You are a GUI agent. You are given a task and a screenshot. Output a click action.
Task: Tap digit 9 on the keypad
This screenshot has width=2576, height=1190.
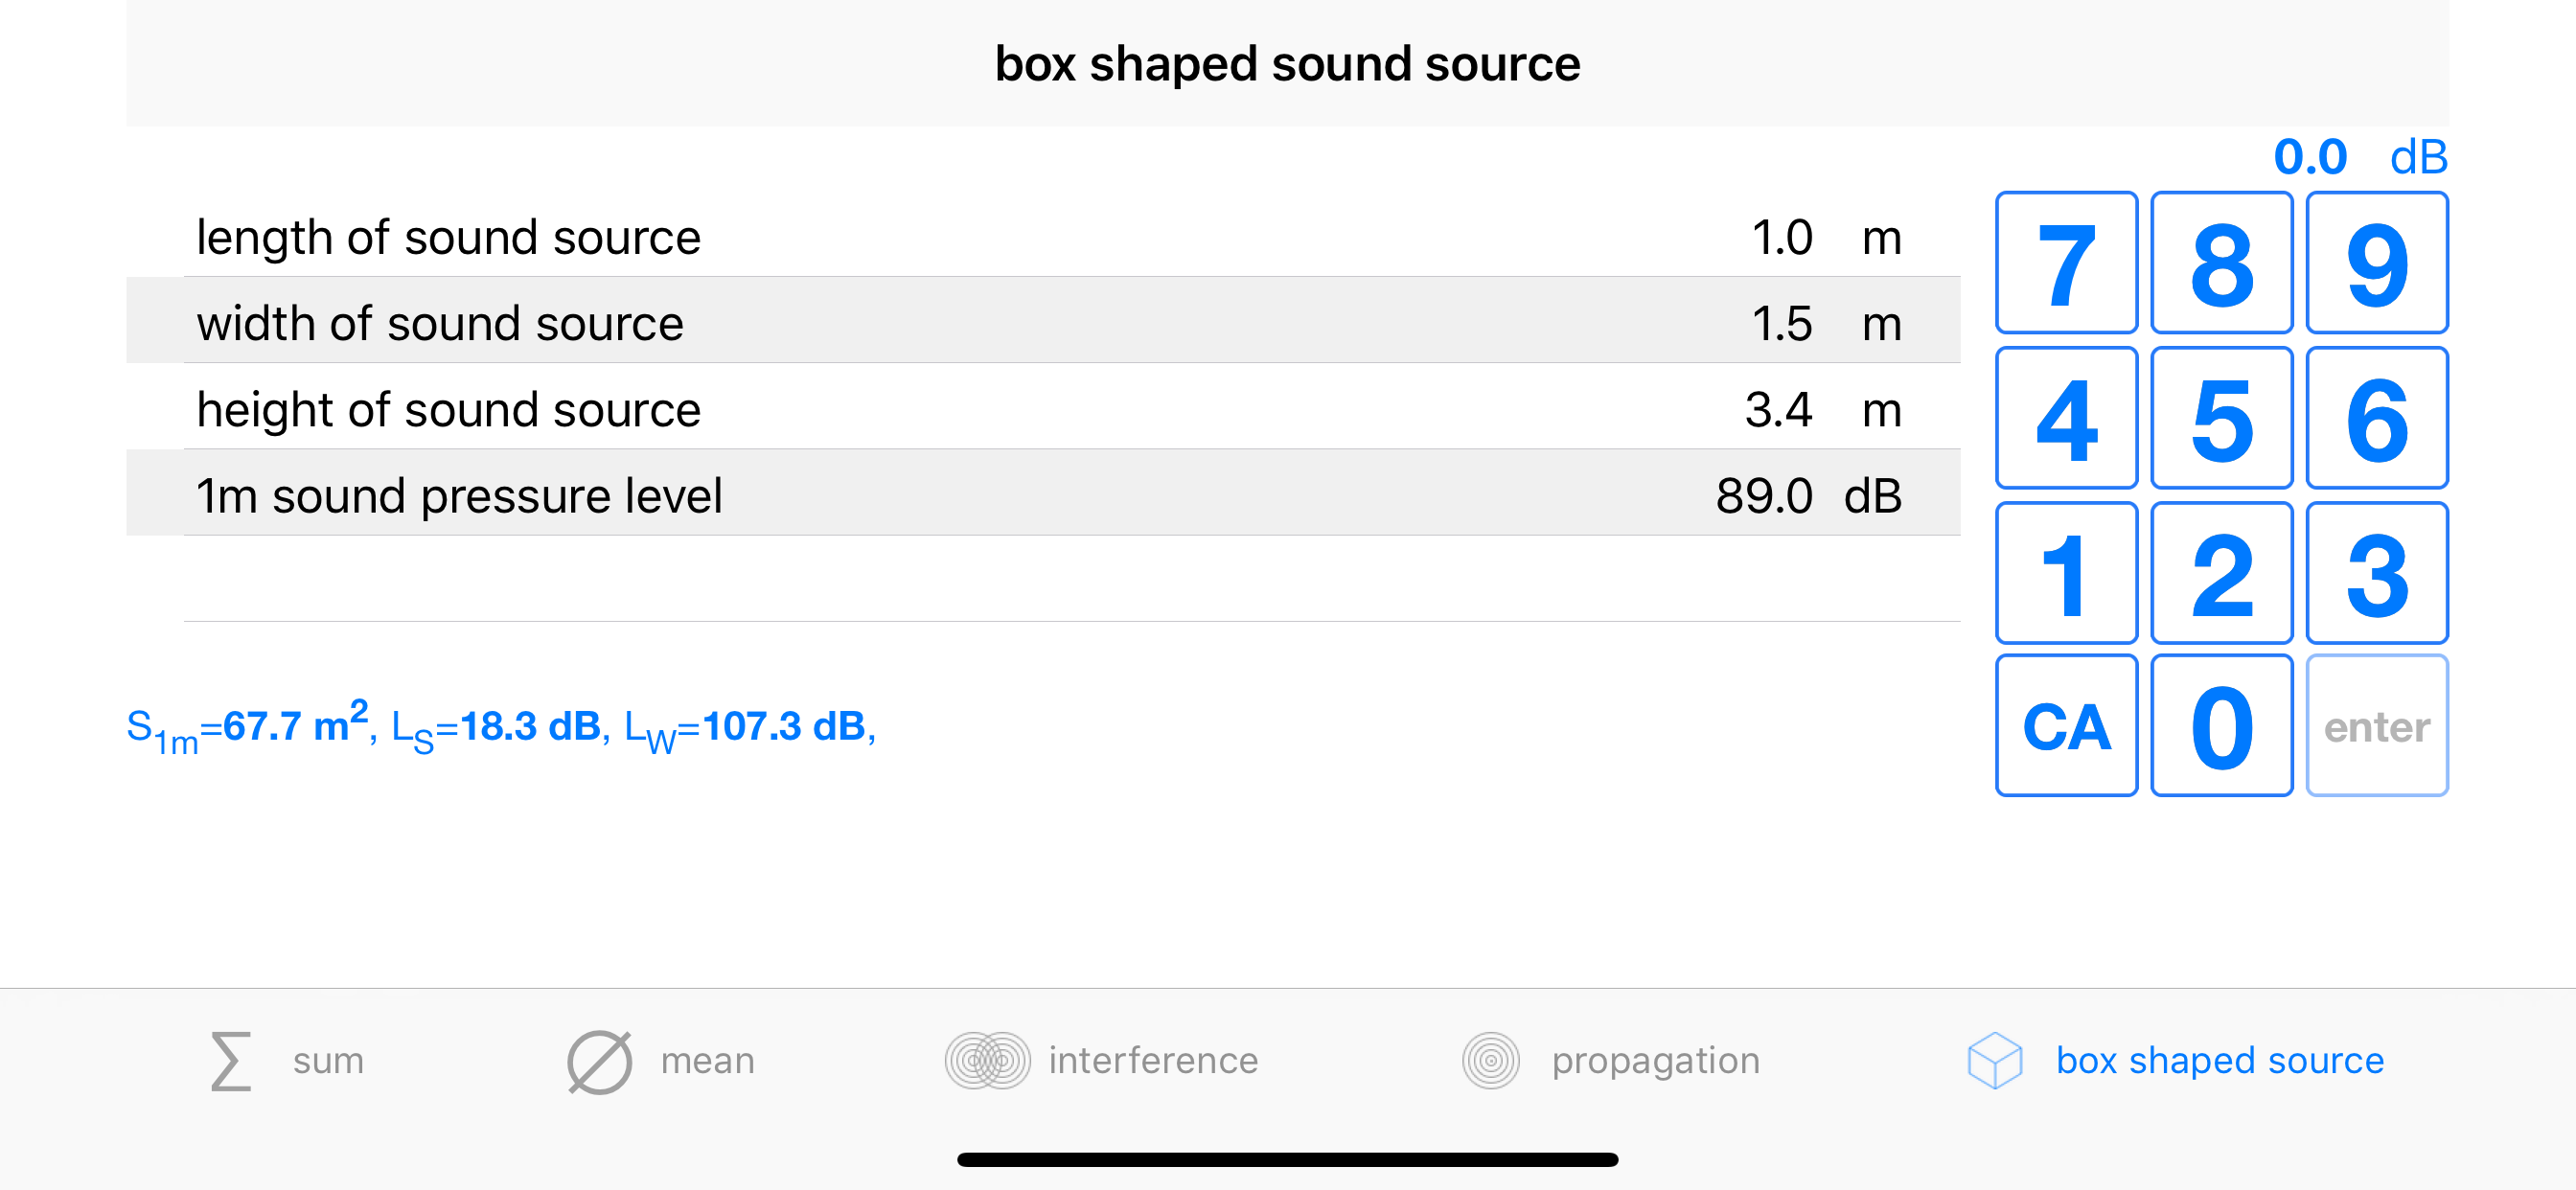click(2376, 262)
